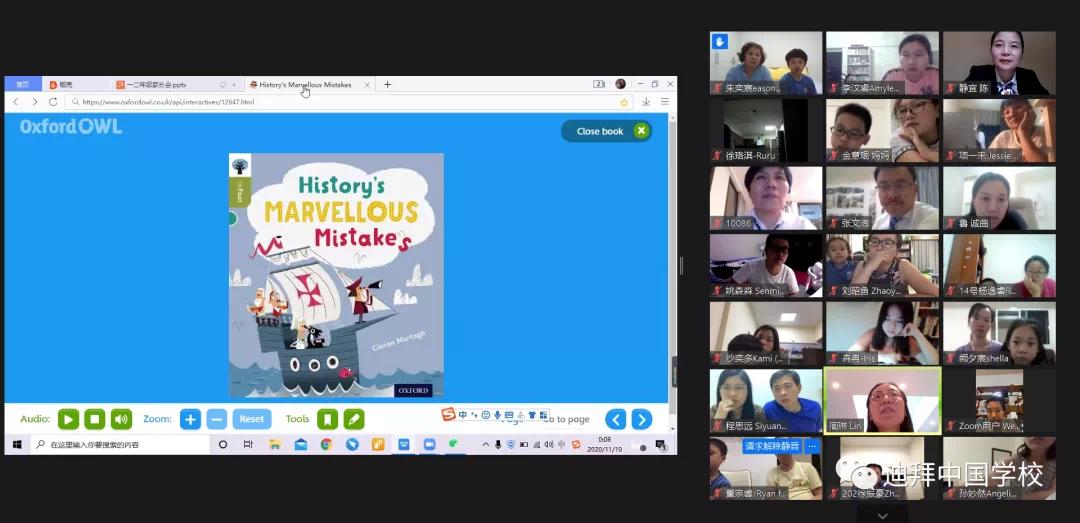Click the taskbar volume icon
This screenshot has width=1080, height=523.
(548, 444)
